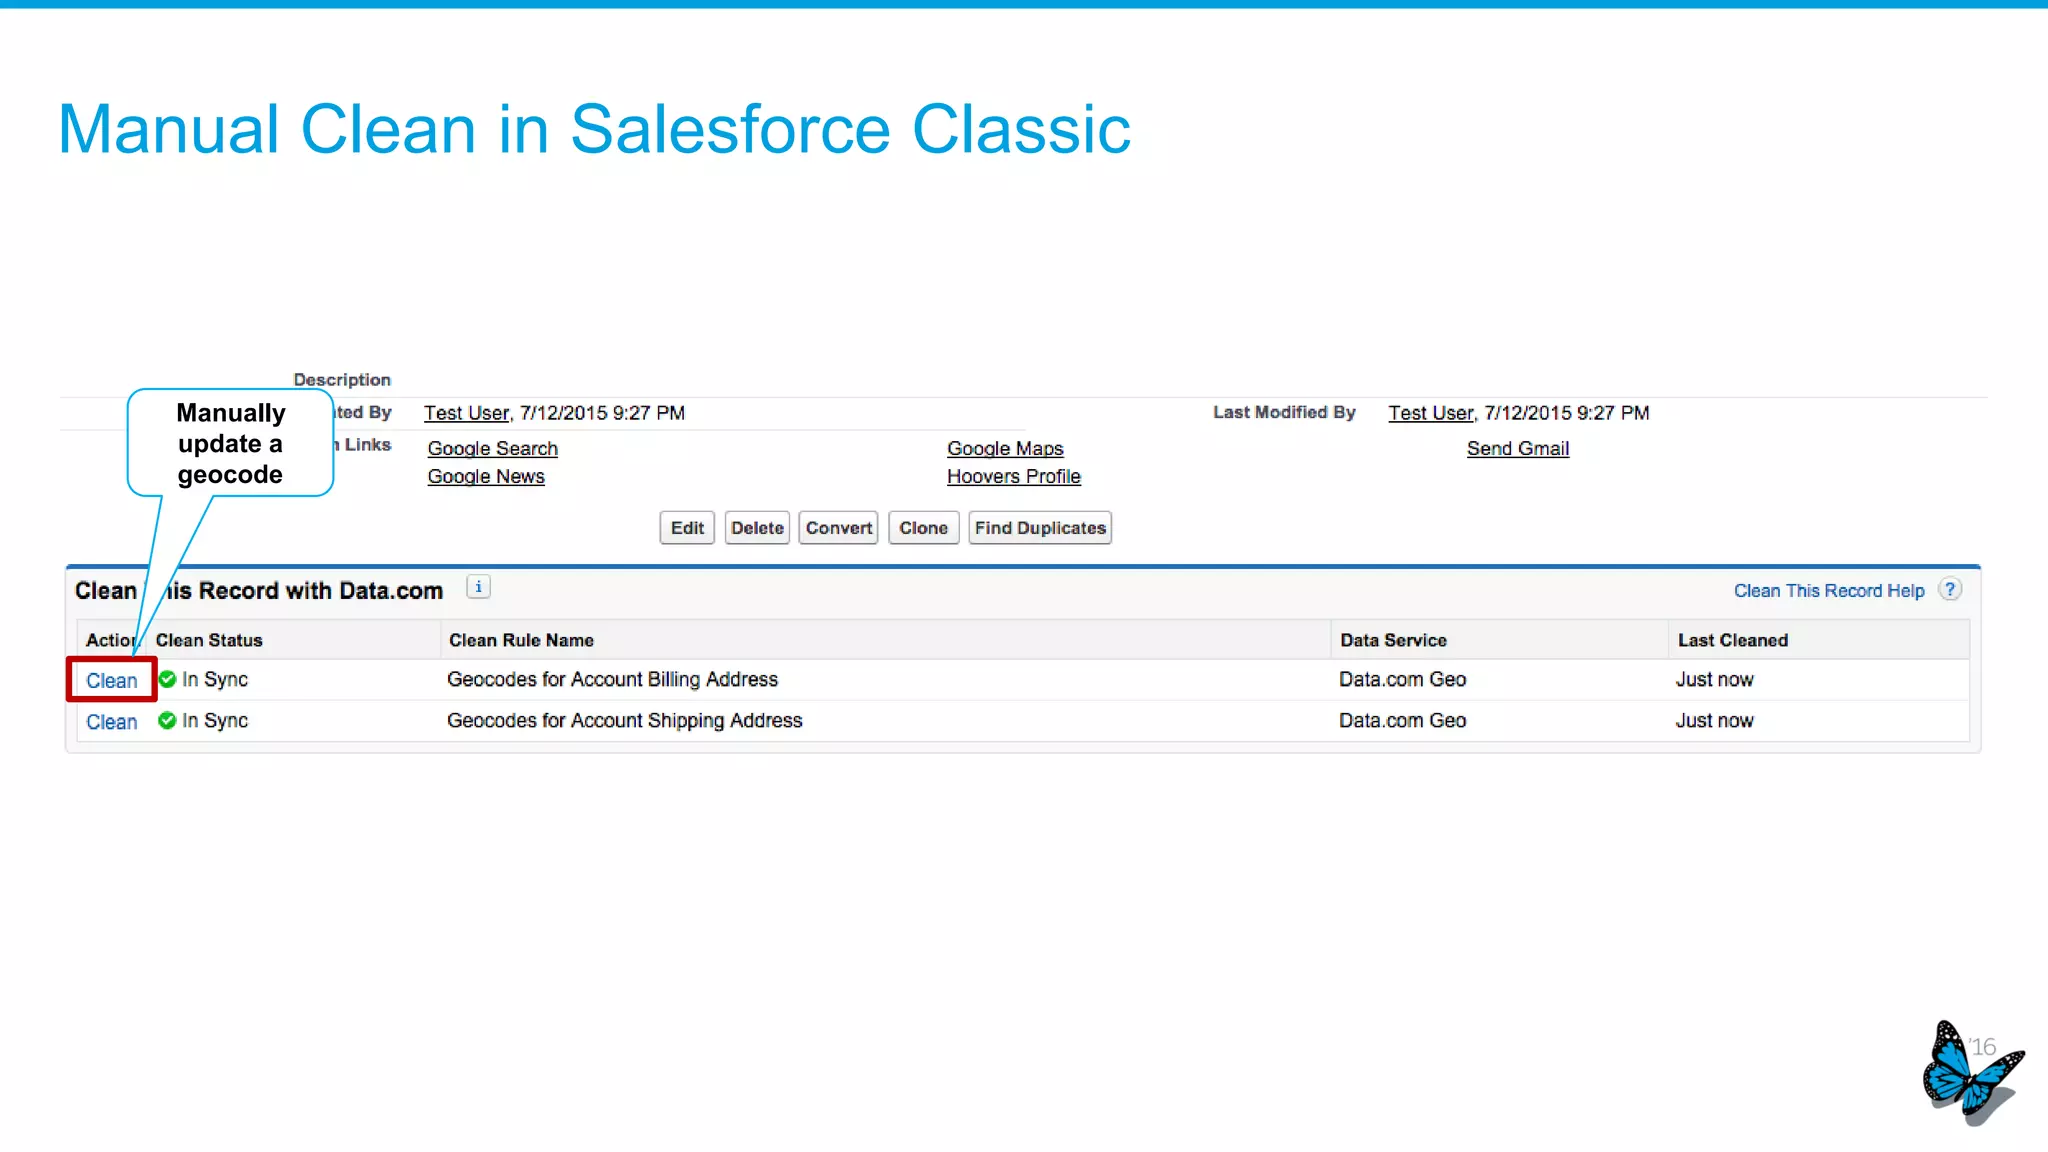The image size is (2048, 1152).
Task: Click 'Just now' in Shipping Address row
Action: [x=1715, y=720]
